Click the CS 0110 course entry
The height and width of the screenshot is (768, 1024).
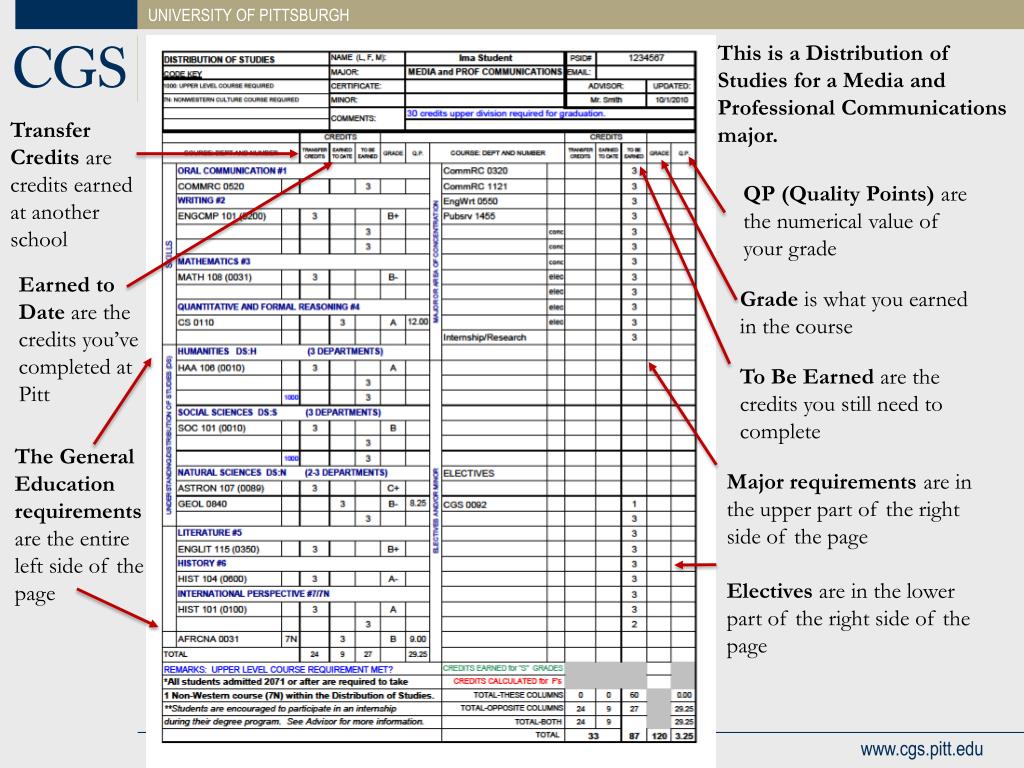click(x=196, y=323)
